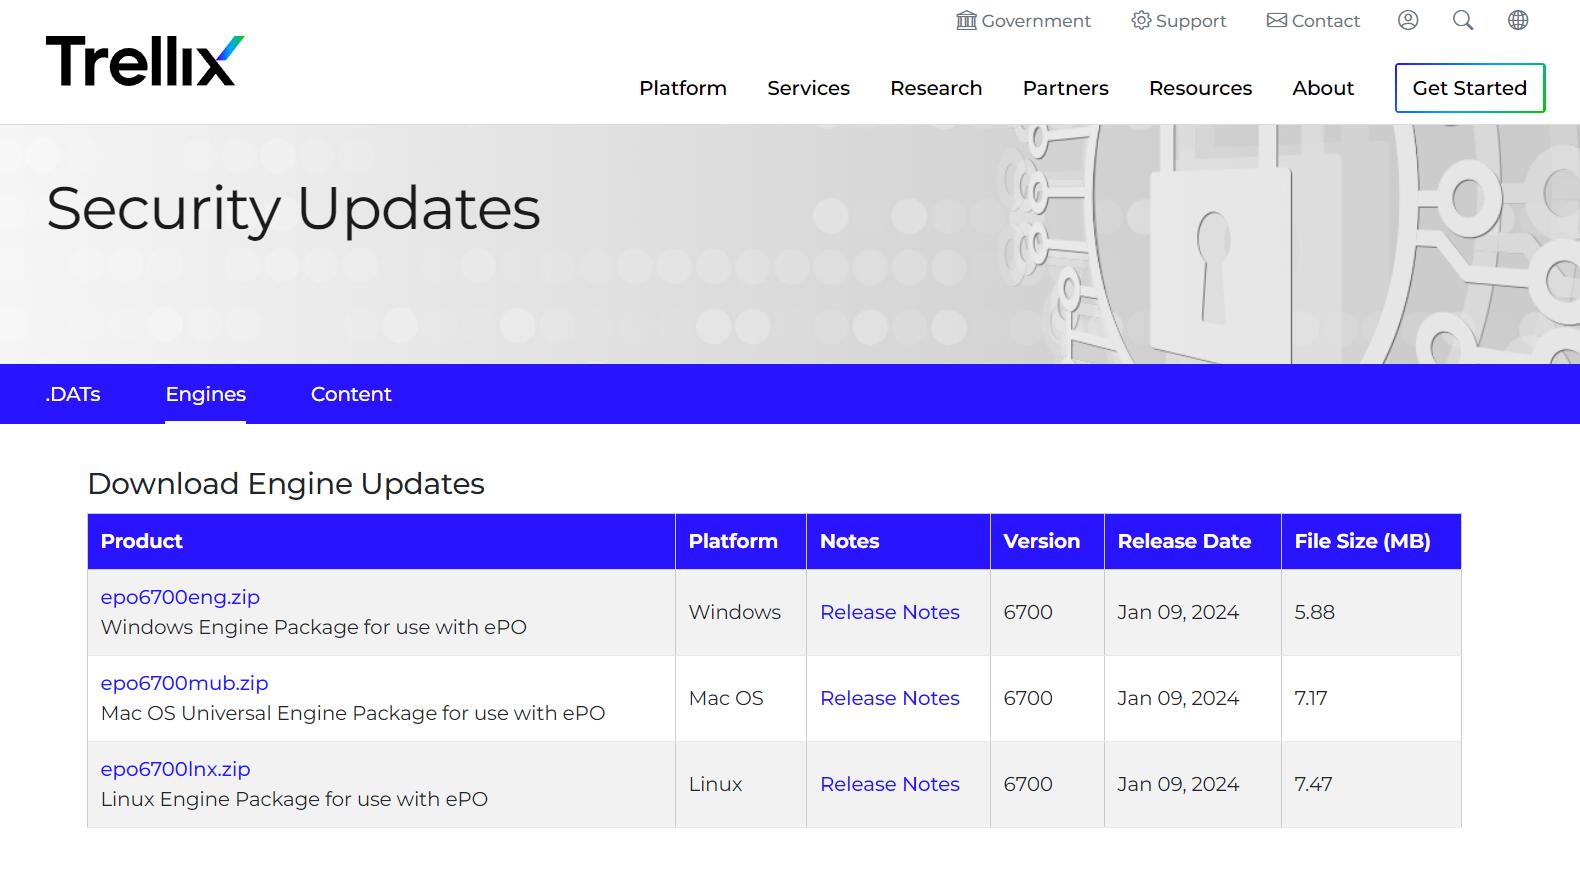Viewport: 1580px width, 871px height.
Task: Switch to the Content tab
Action: pos(351,394)
